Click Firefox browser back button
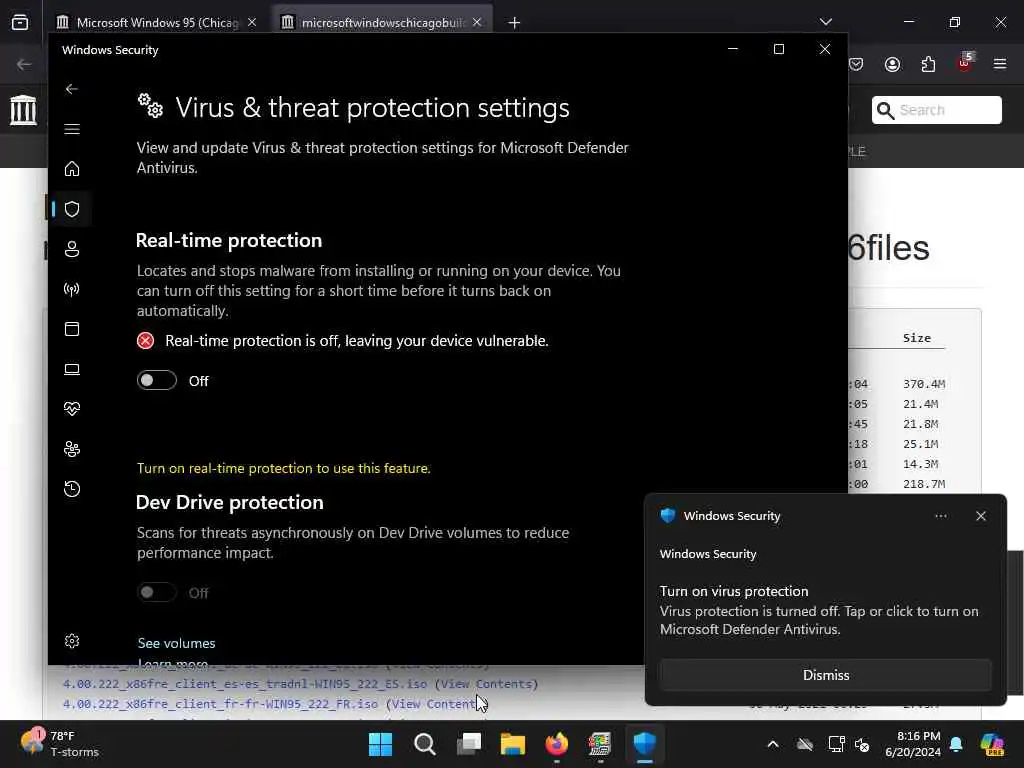 click(x=24, y=64)
